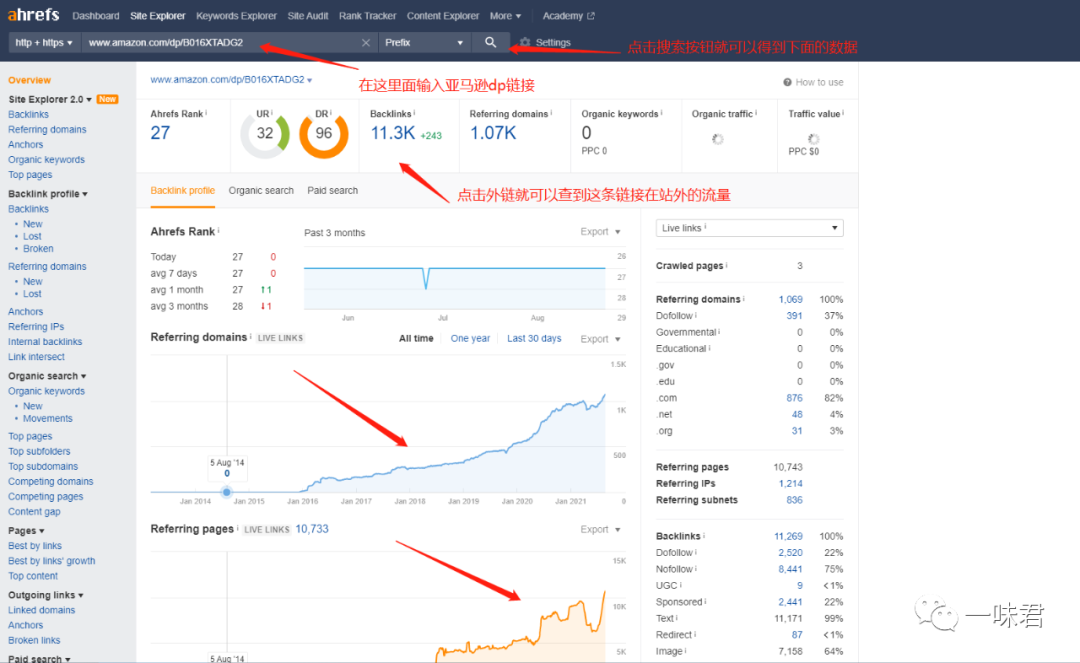The image size is (1080, 663).
Task: Click Referring IPs value 1,214
Action: (791, 484)
